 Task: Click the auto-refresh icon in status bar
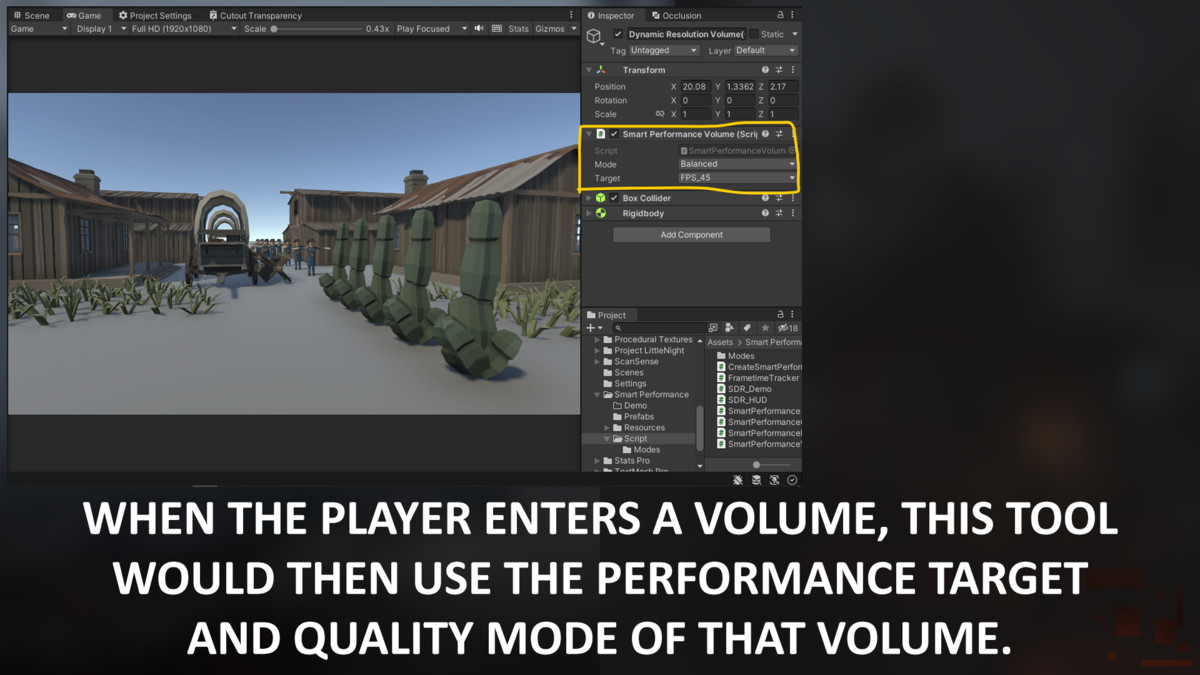pyautogui.click(x=774, y=480)
